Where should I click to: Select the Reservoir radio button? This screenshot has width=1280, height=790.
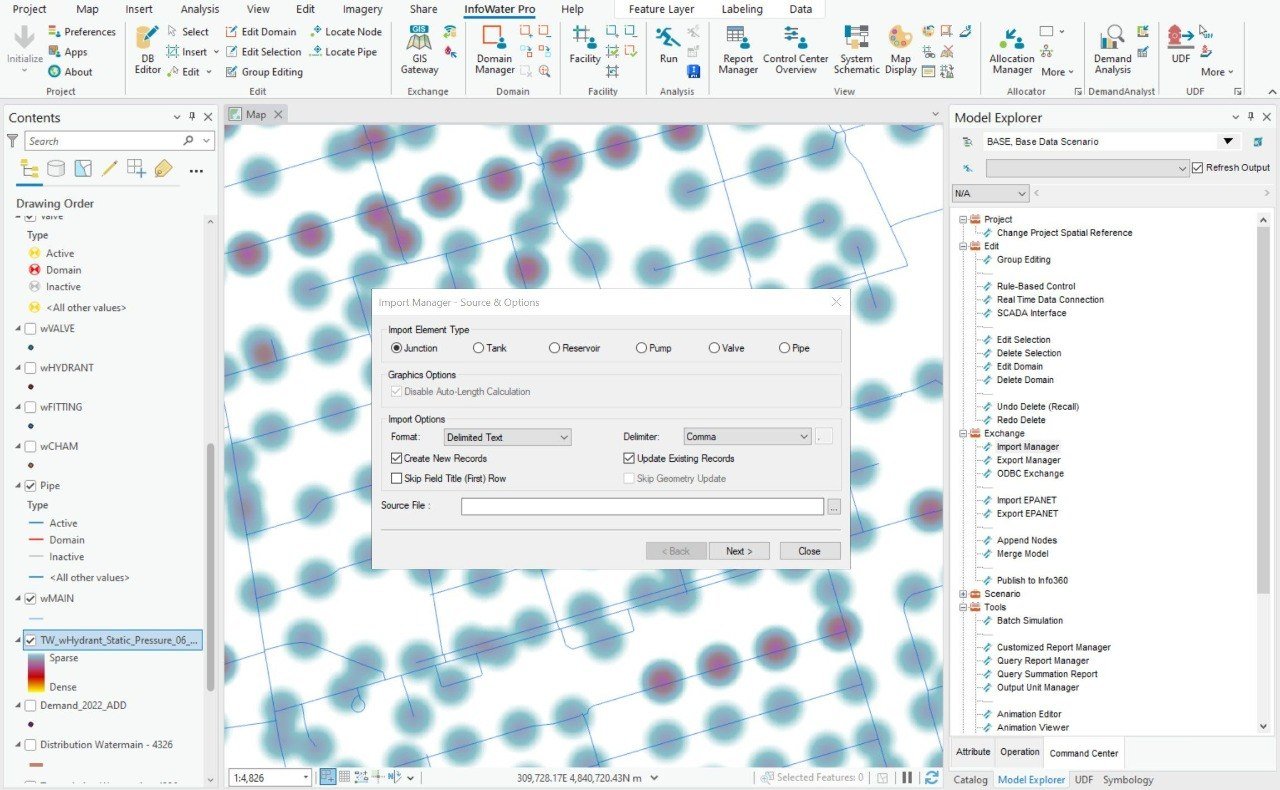pyautogui.click(x=554, y=348)
